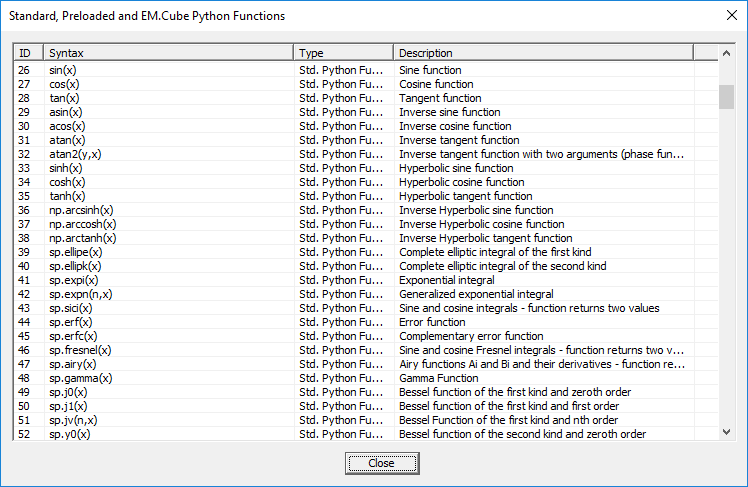Select the sp.gamma(x) row
The image size is (748, 487).
click(x=80, y=378)
